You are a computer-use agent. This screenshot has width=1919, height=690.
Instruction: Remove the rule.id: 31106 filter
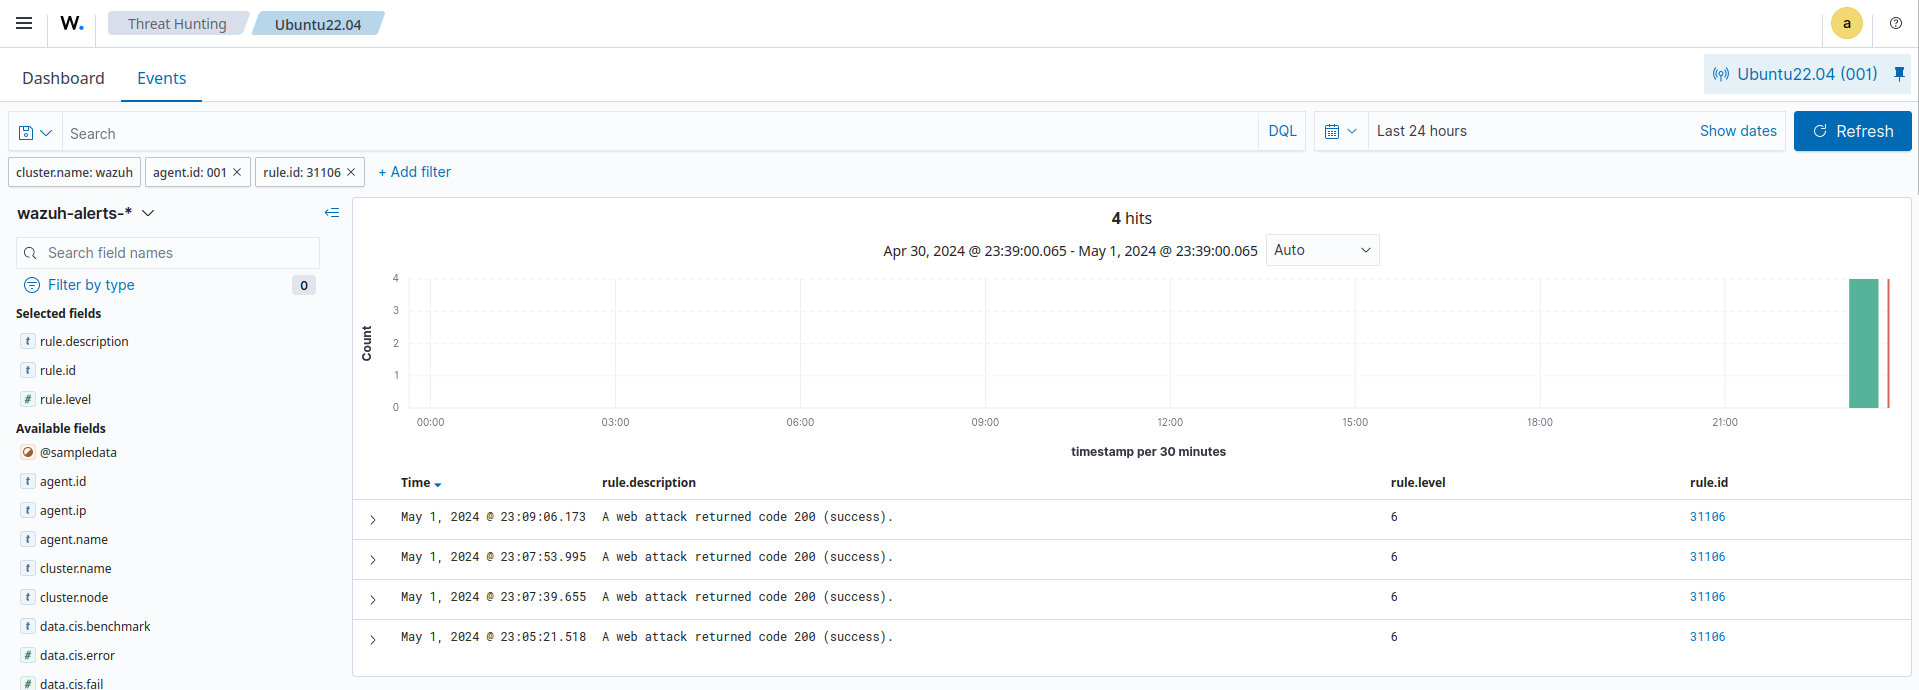point(351,172)
